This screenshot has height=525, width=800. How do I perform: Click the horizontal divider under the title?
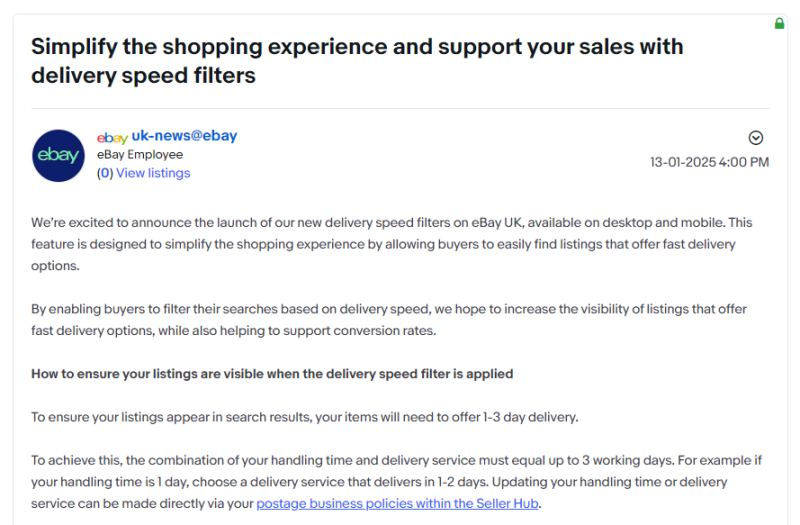click(400, 108)
